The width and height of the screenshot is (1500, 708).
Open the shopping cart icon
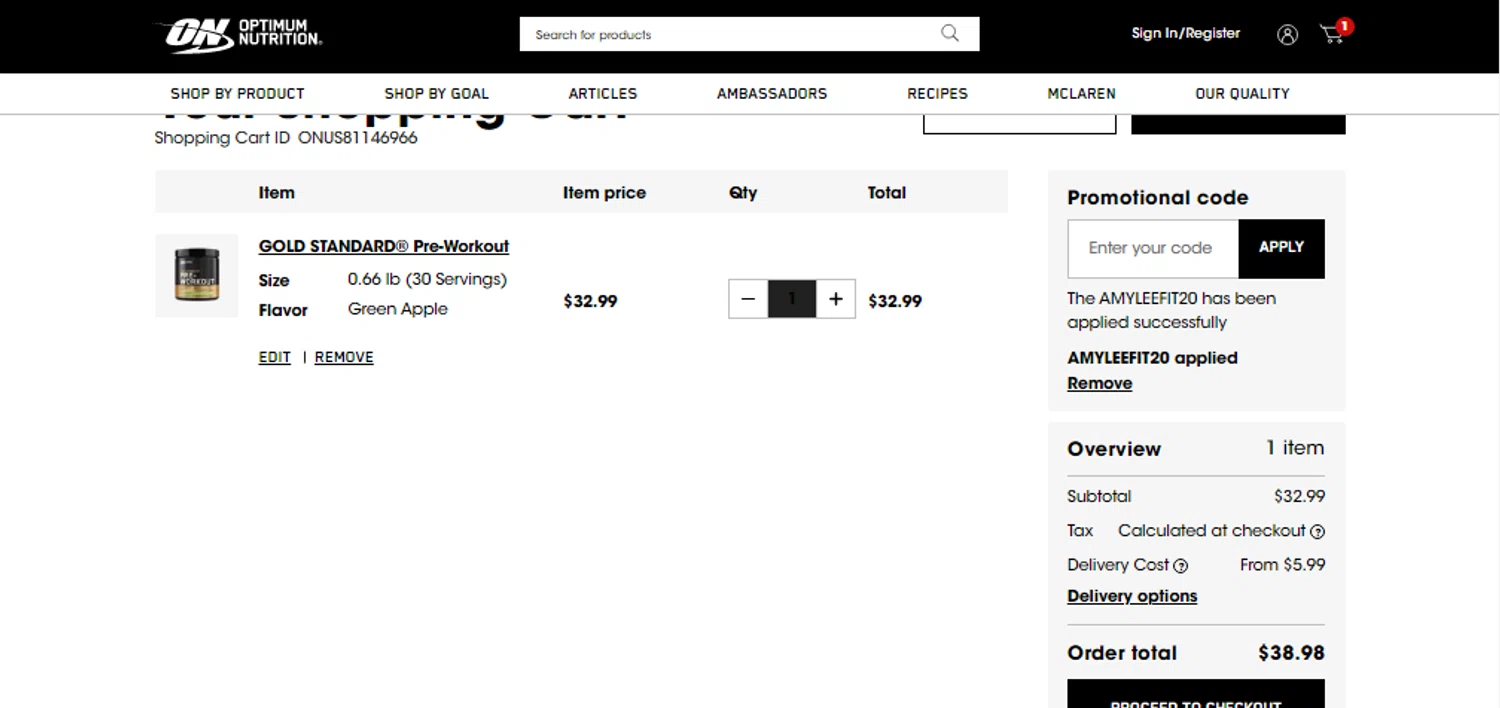point(1332,35)
